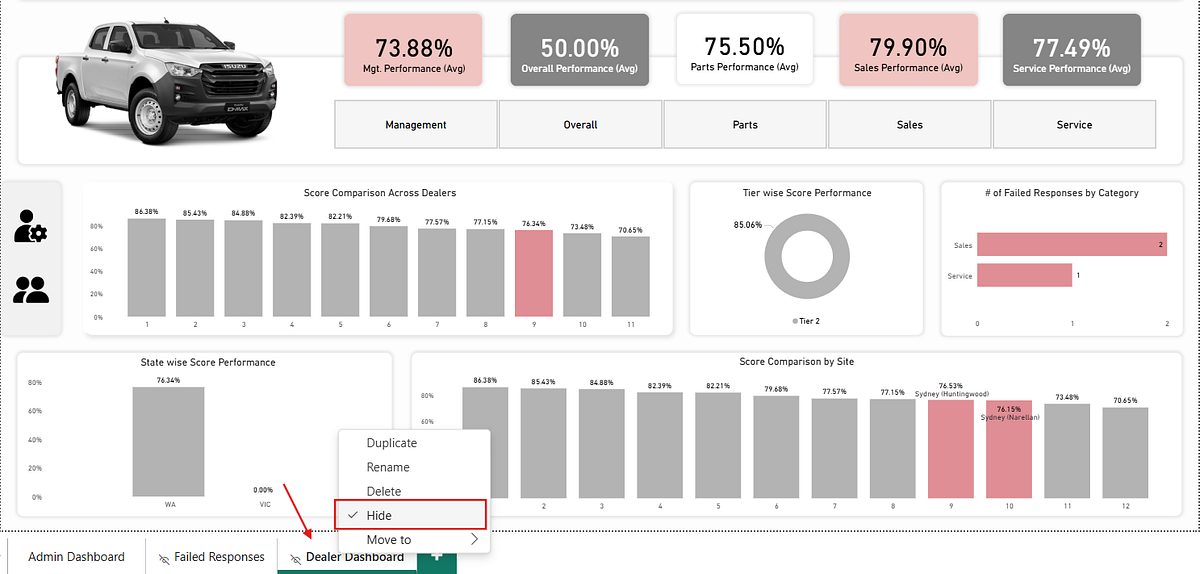The image size is (1200, 574).
Task: Select the Mgt. Performance 73.88% card
Action: (x=414, y=51)
